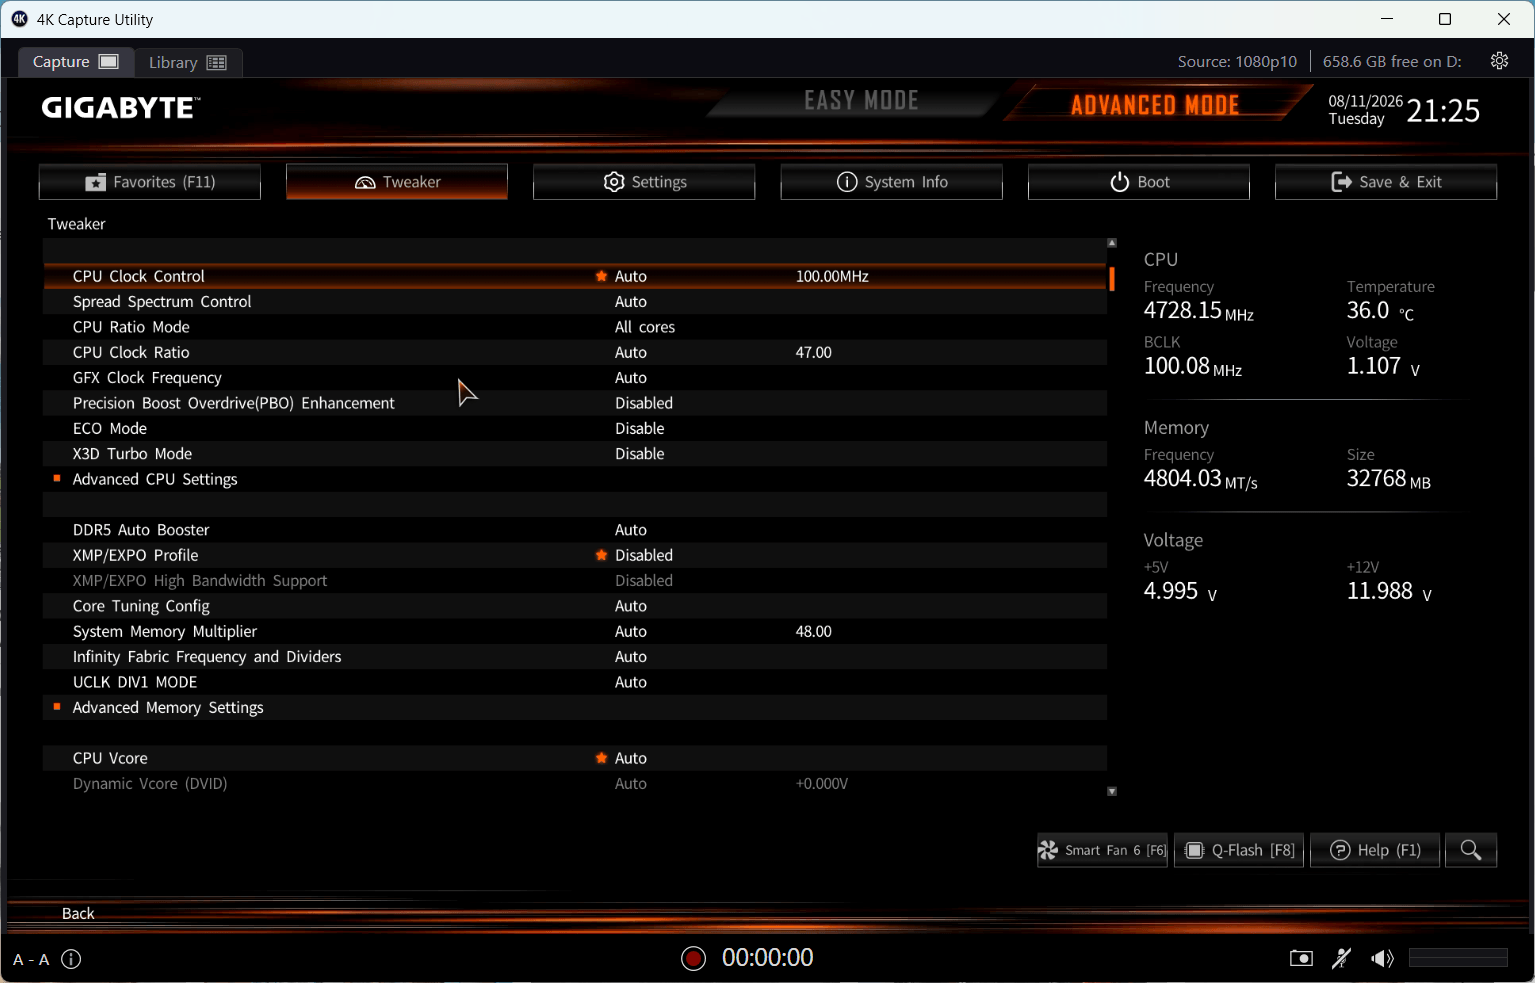Open DDR5 Auto Booster value dropdown
This screenshot has height=983, width=1535.
click(631, 529)
